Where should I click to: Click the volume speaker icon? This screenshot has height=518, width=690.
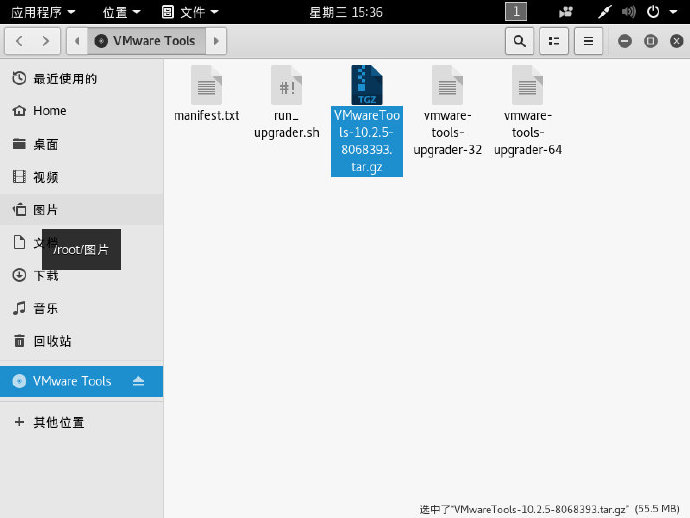(629, 12)
